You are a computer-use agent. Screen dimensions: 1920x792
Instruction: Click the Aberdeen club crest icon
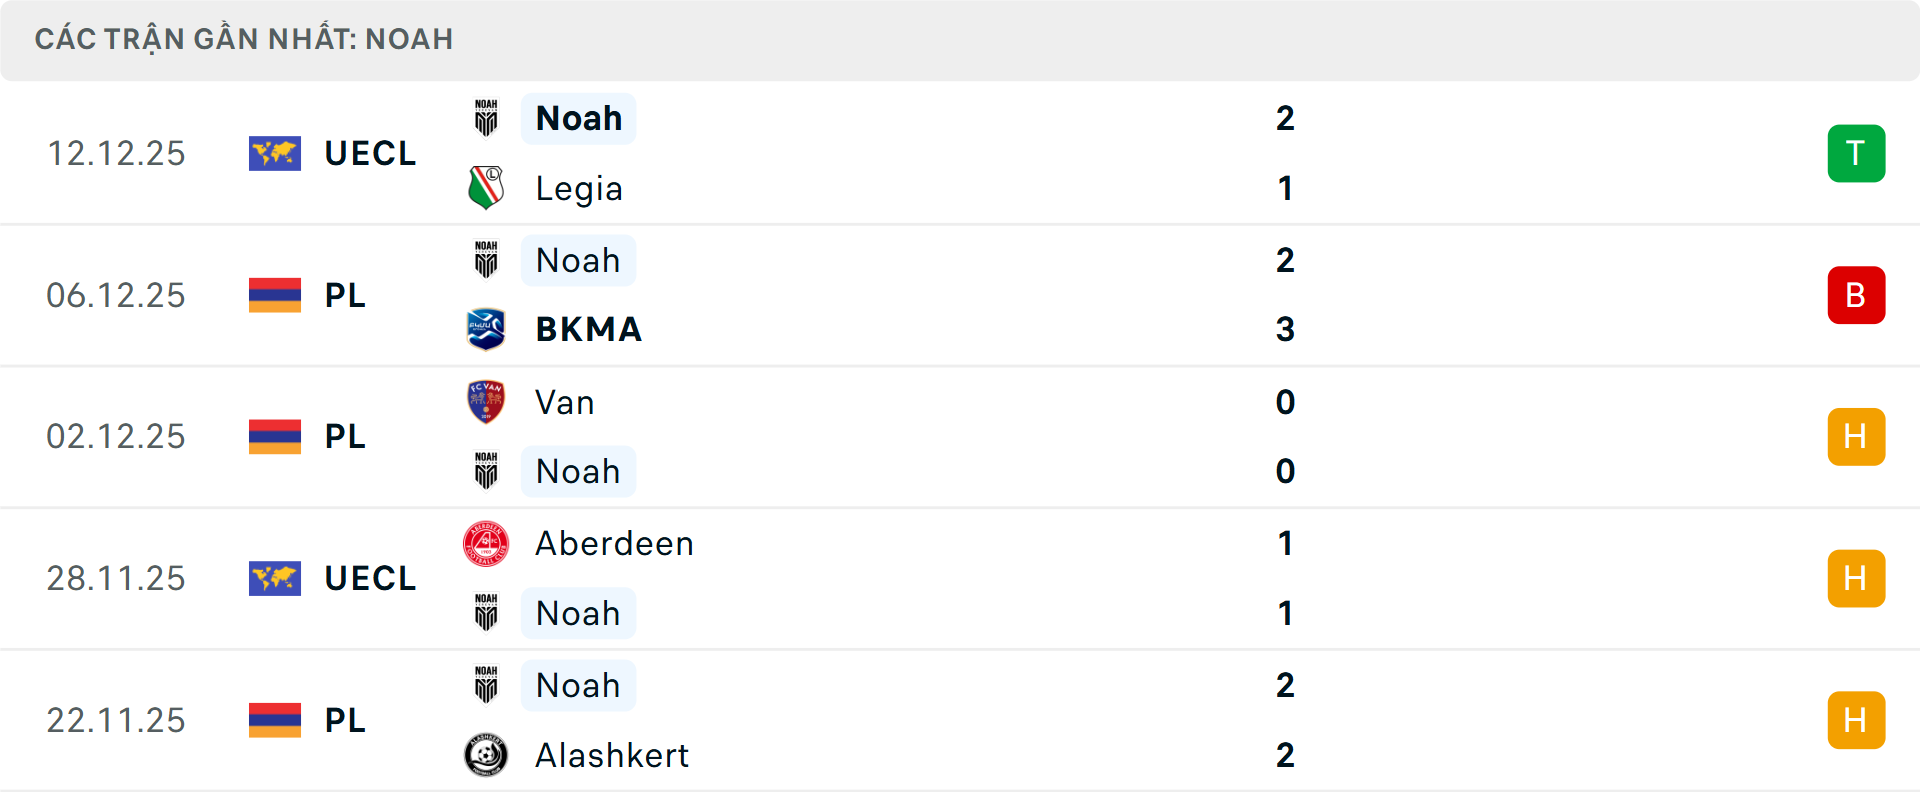tap(486, 544)
